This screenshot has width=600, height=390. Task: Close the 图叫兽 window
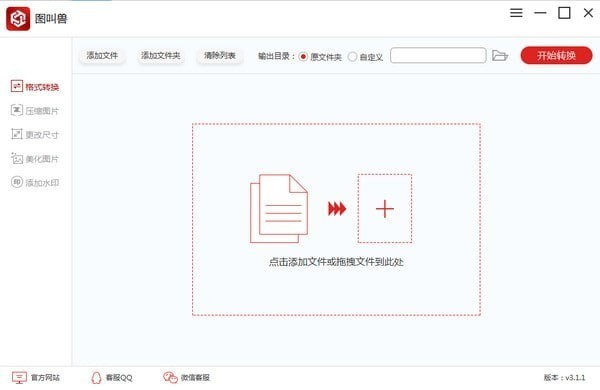click(588, 13)
